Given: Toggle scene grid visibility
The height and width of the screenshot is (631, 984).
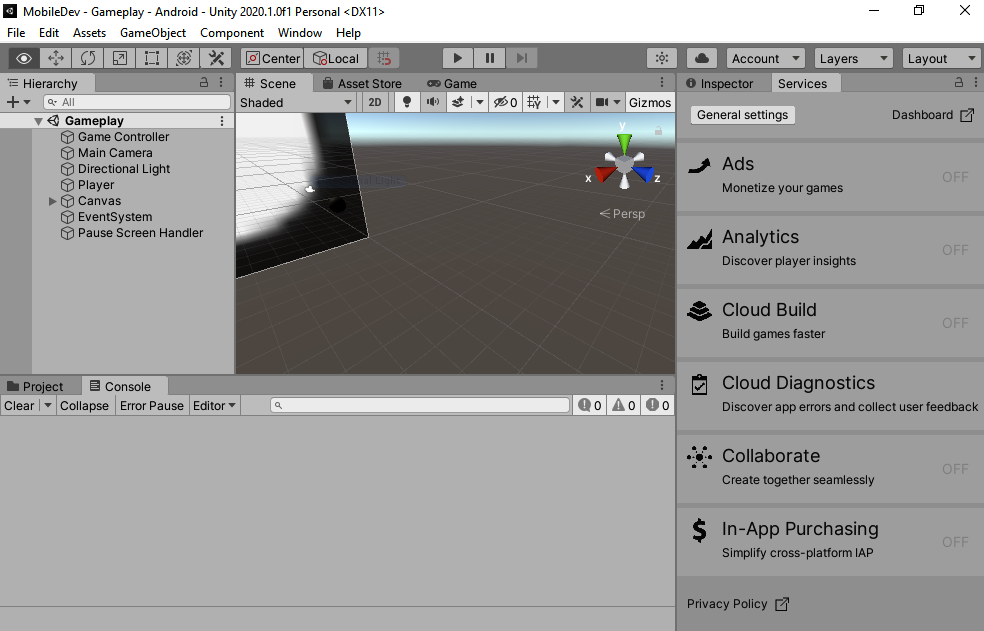Looking at the screenshot, I should tap(534, 102).
